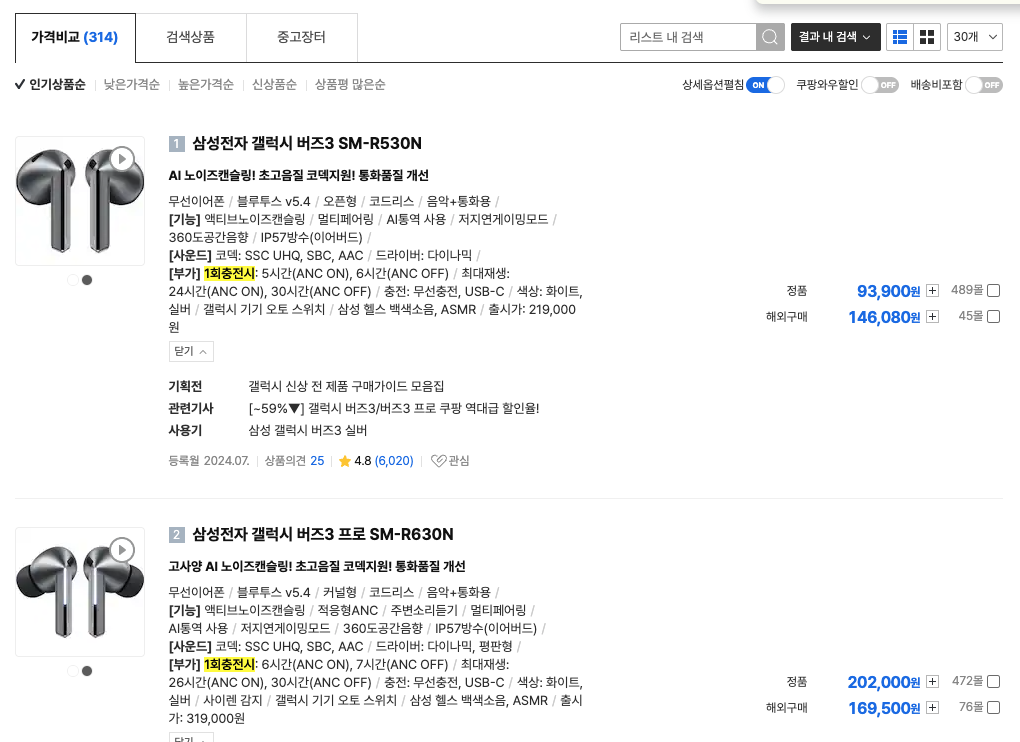This screenshot has height=742, width=1020.
Task: Toggle 상세옵션펼침 switch off
Action: coord(765,85)
